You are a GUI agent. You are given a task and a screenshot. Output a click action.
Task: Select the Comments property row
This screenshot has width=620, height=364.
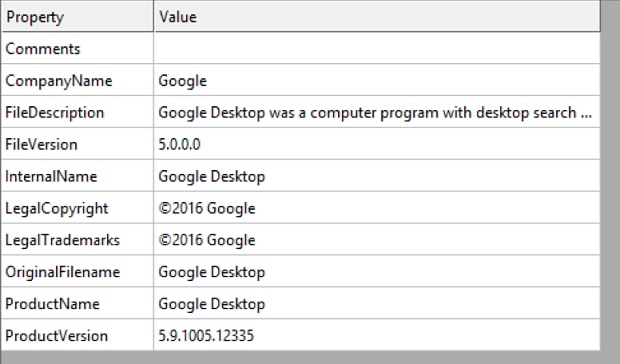(x=301, y=49)
